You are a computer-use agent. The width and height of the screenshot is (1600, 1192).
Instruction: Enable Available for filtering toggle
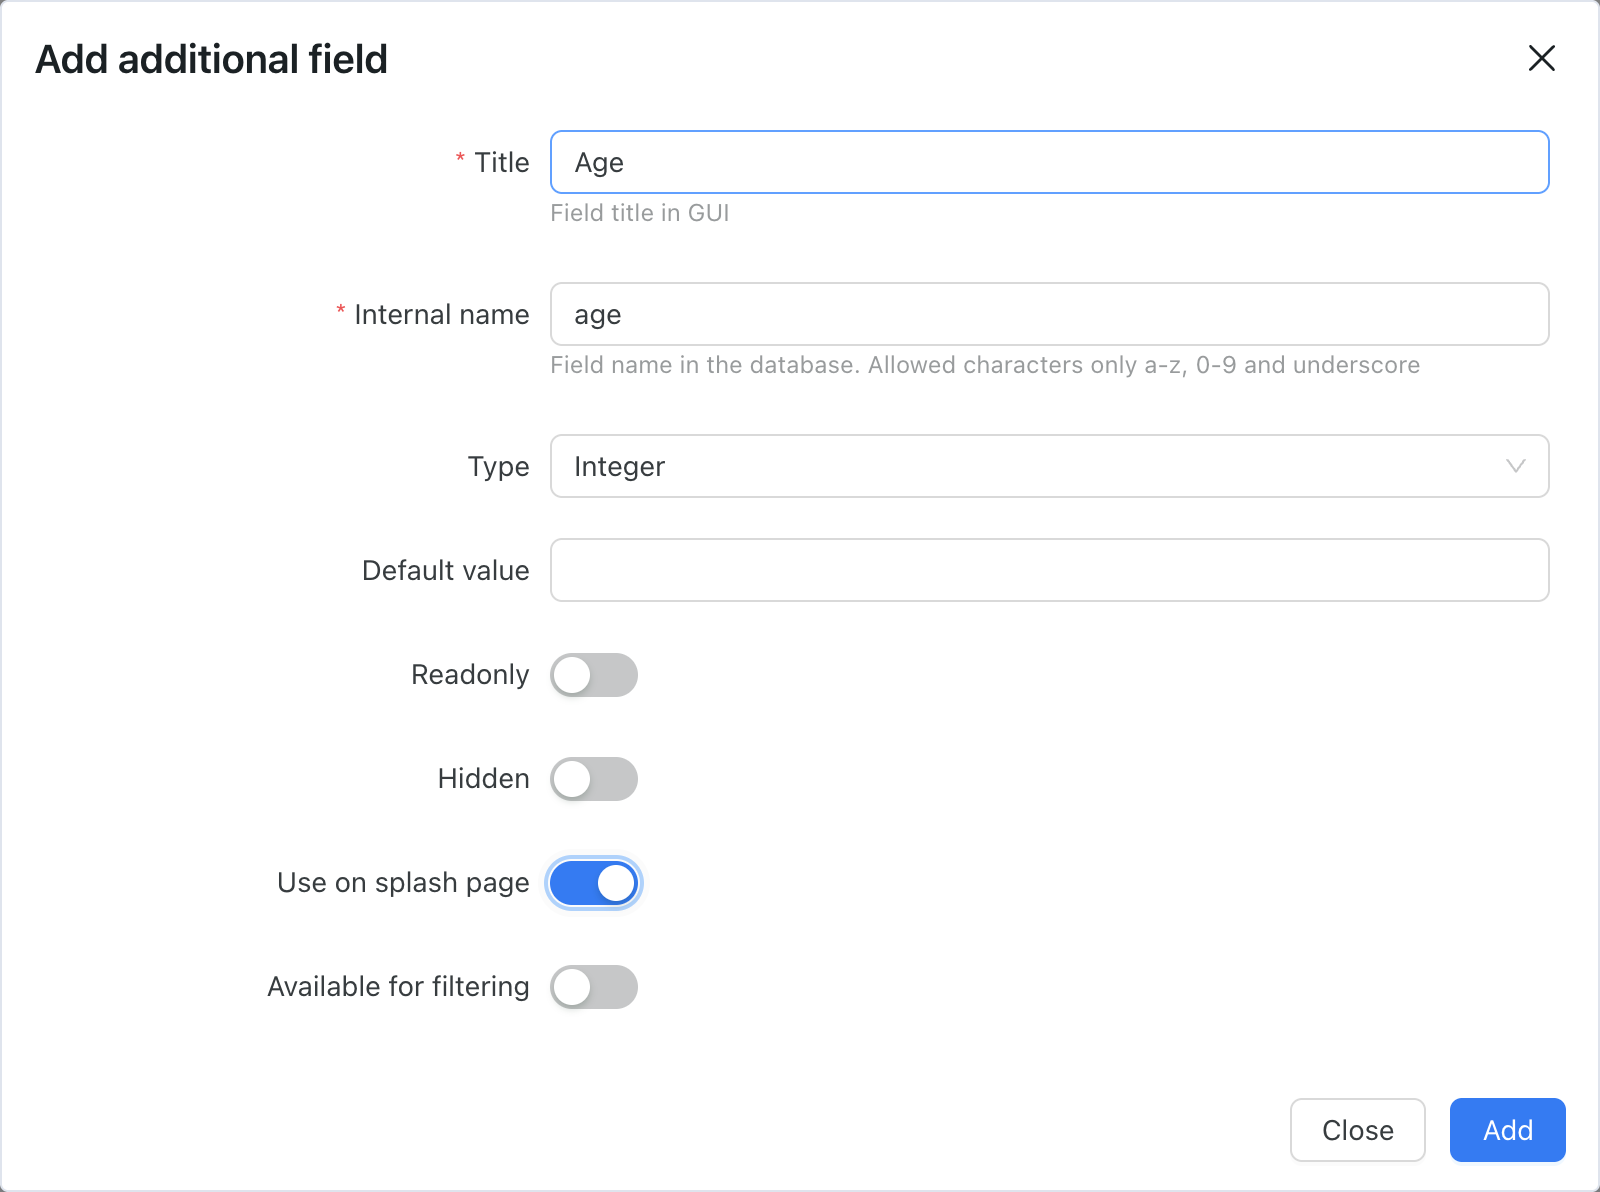click(594, 987)
